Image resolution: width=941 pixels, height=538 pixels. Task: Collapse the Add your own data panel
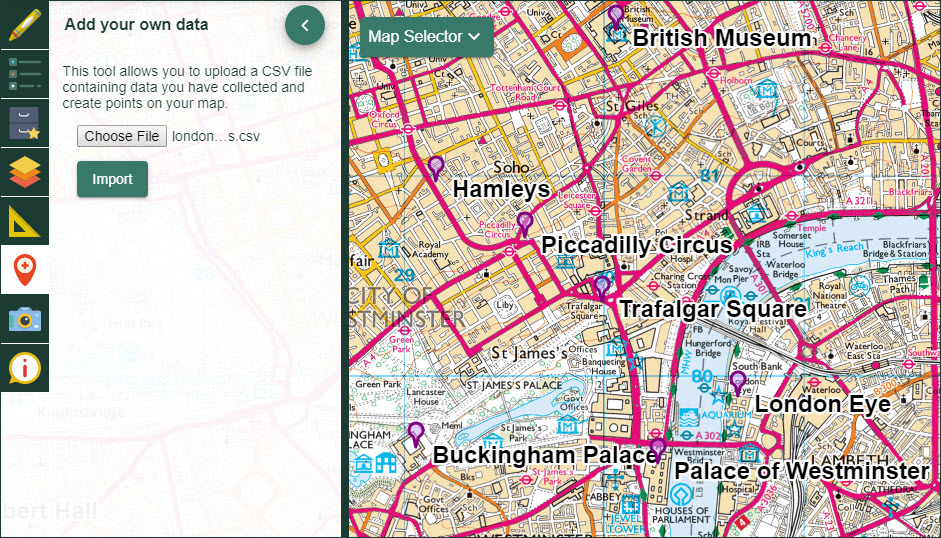pyautogui.click(x=305, y=25)
